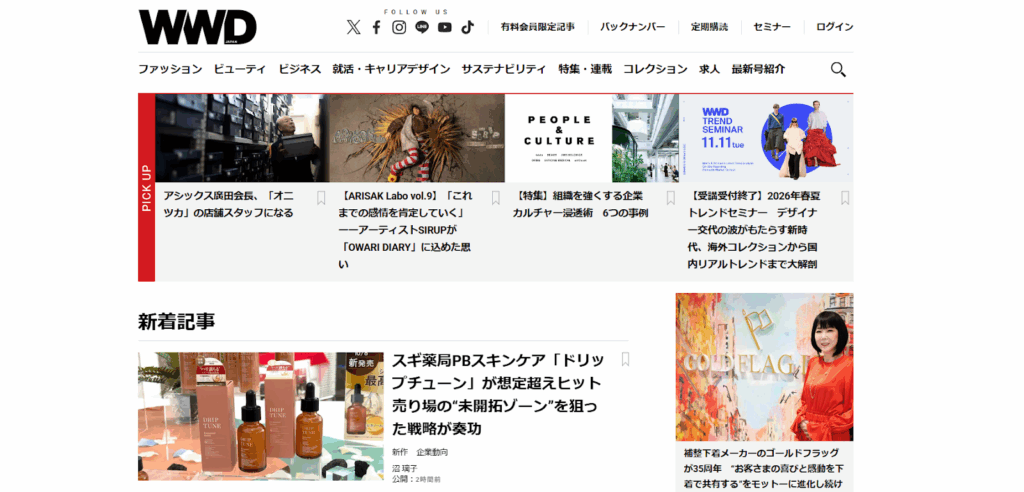Open the バックナンバー link
1024x492 pixels.
(633, 27)
